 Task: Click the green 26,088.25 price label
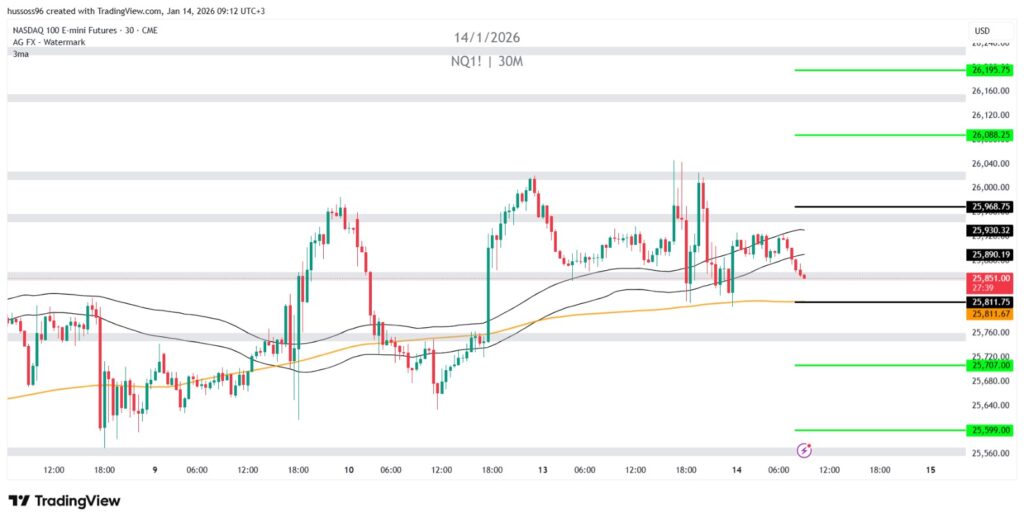990,135
